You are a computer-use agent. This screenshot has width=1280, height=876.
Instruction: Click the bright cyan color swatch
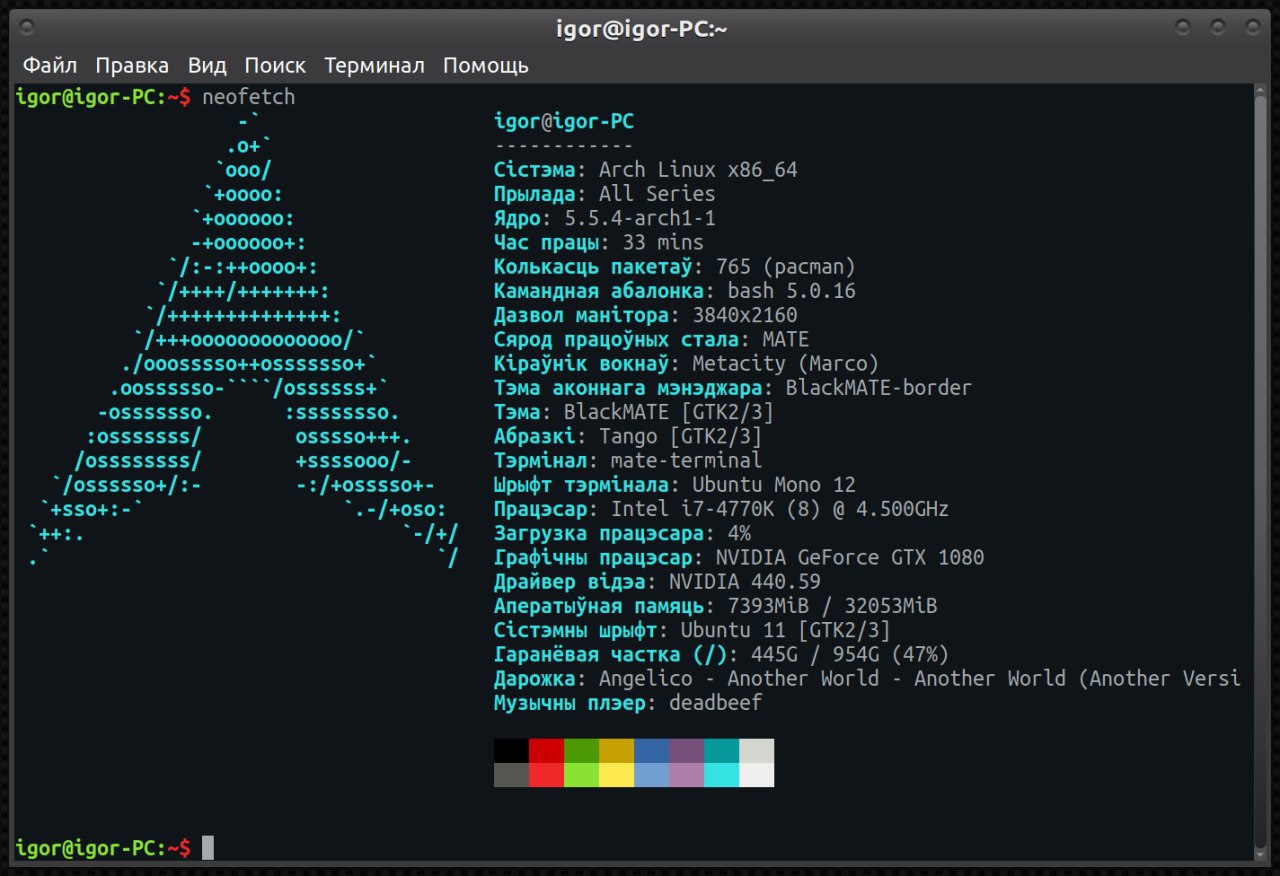(721, 775)
